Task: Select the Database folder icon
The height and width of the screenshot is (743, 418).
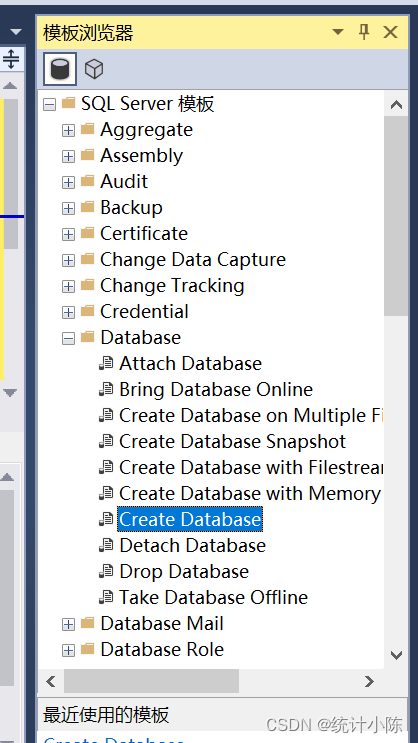Action: 87,337
